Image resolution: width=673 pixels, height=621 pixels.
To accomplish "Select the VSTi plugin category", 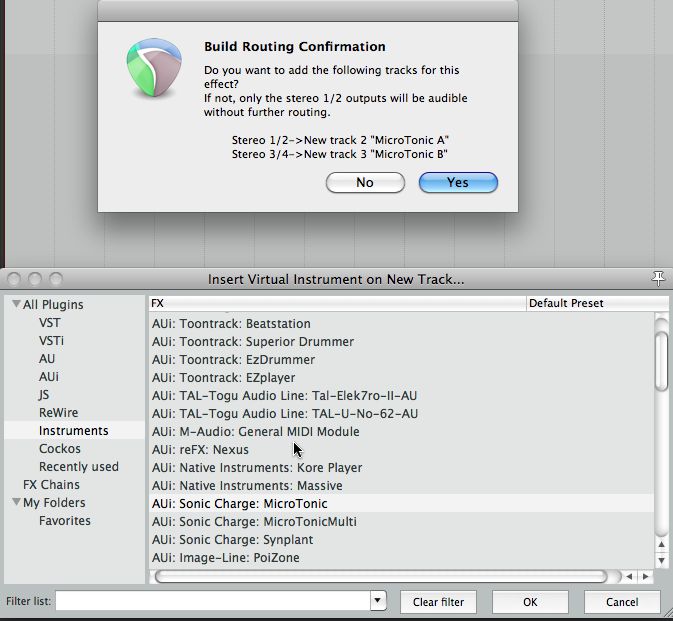I will click(51, 341).
